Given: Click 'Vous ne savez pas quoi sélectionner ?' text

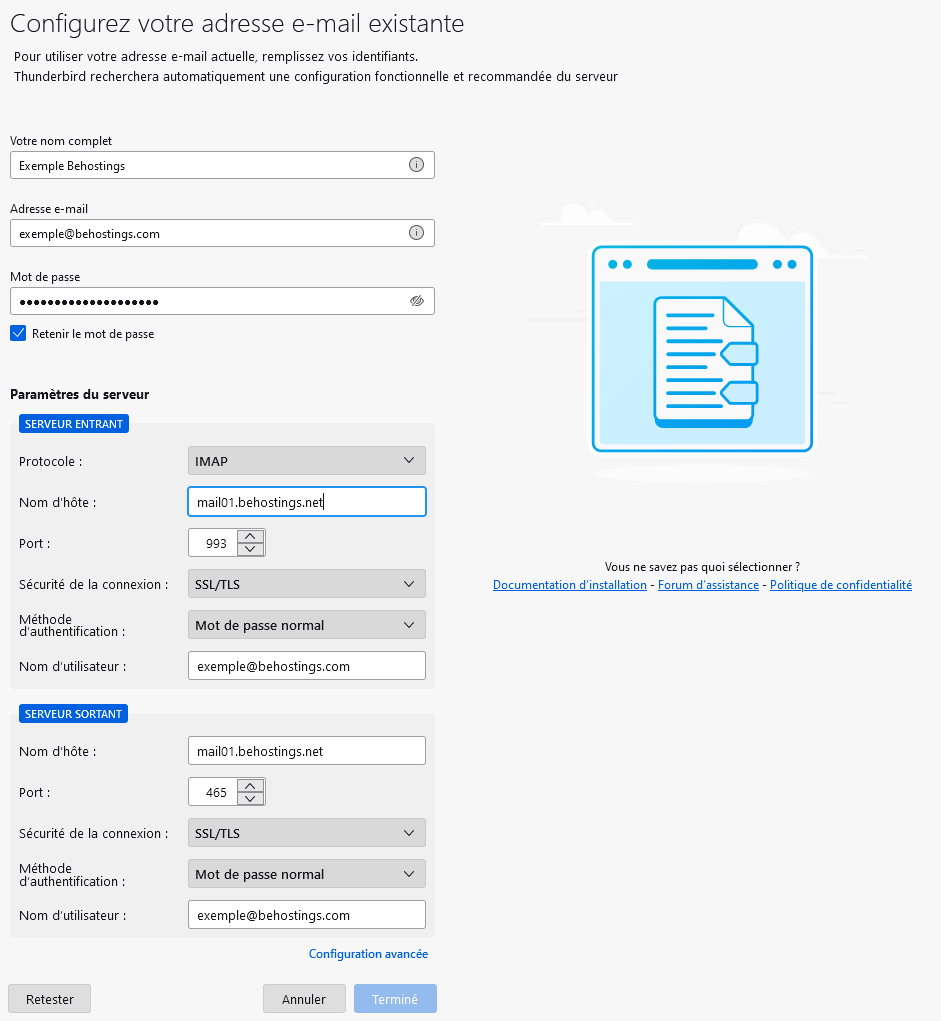Looking at the screenshot, I should click(x=702, y=566).
